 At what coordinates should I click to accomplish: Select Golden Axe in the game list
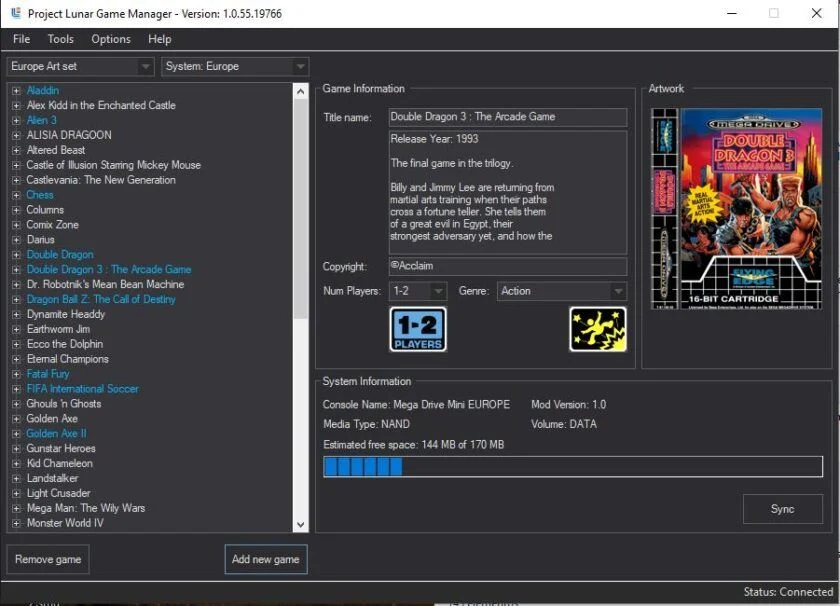tap(52, 418)
